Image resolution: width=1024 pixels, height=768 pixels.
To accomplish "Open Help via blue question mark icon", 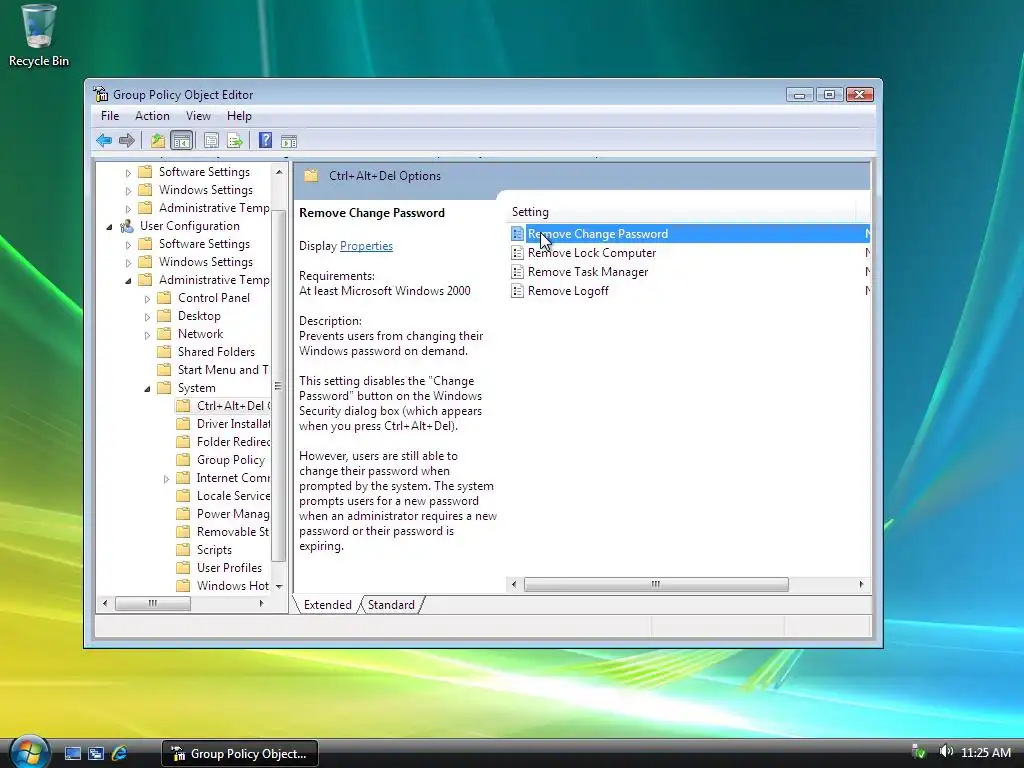I will click(265, 140).
